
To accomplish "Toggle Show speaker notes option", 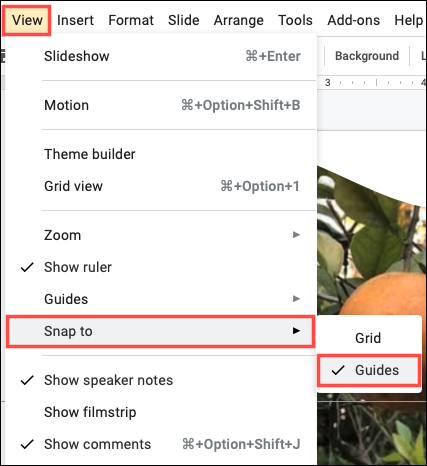I will [x=161, y=380].
